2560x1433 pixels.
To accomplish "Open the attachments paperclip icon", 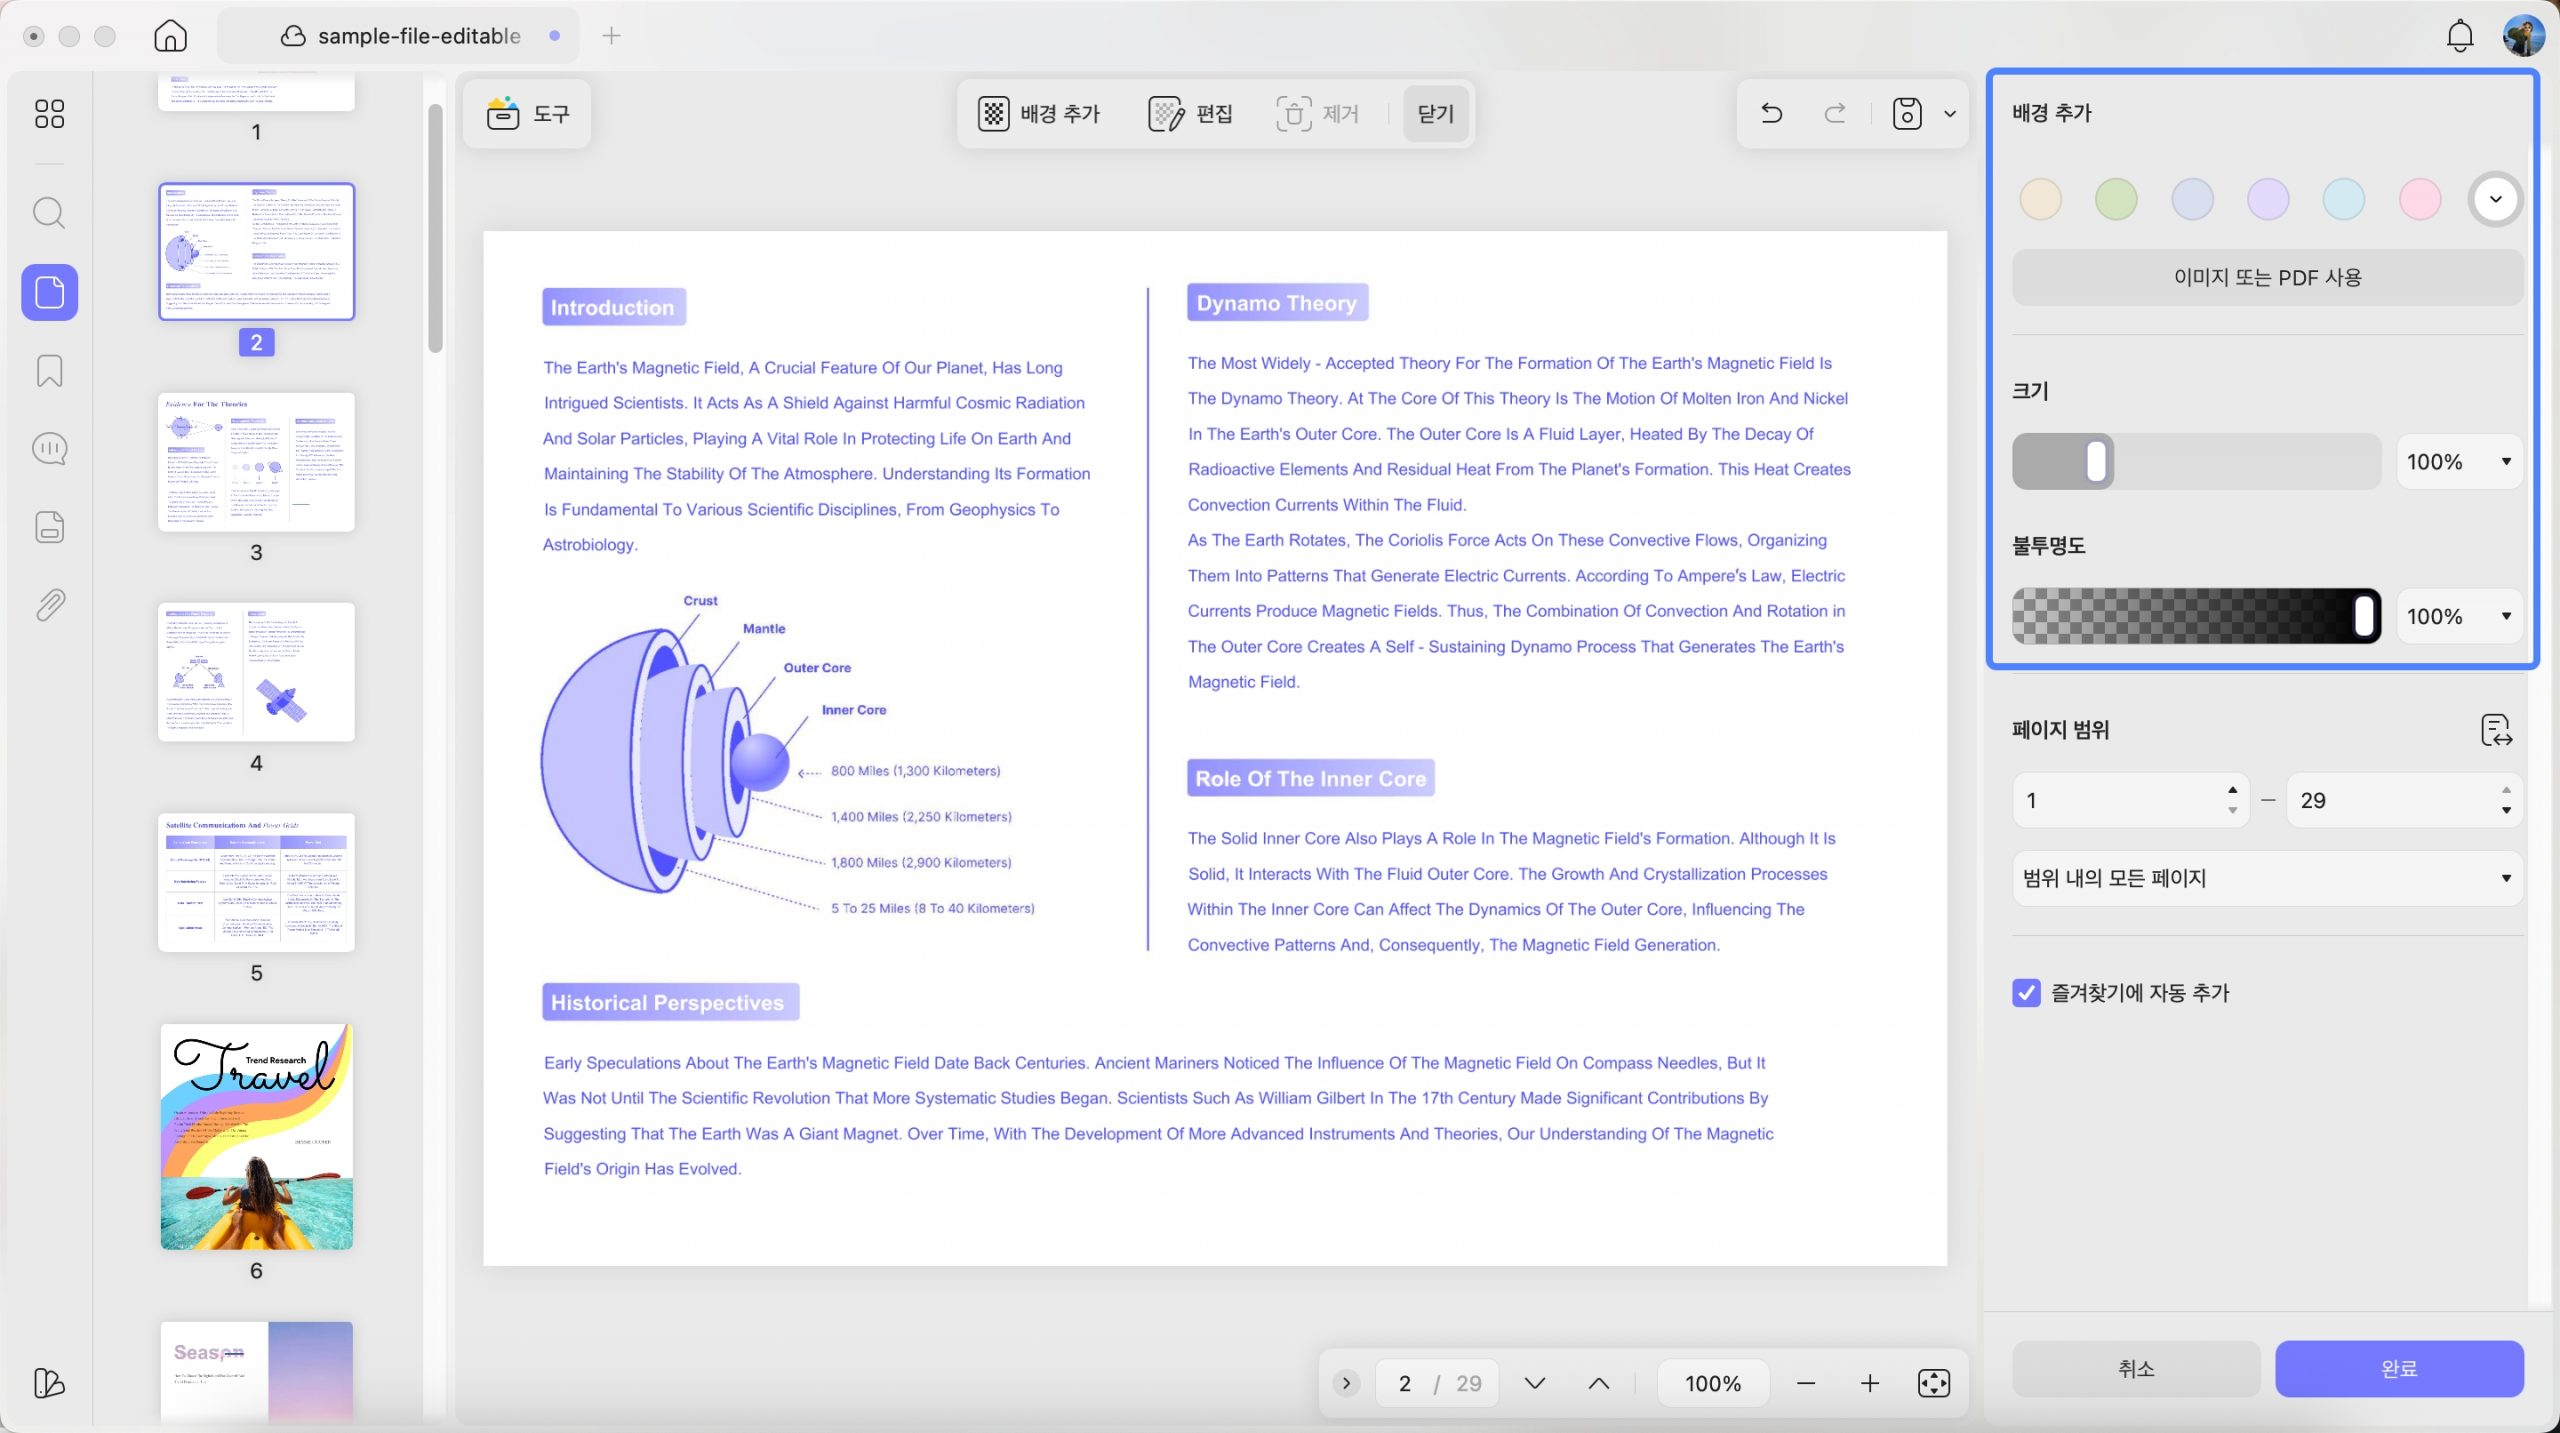I will click(49, 605).
